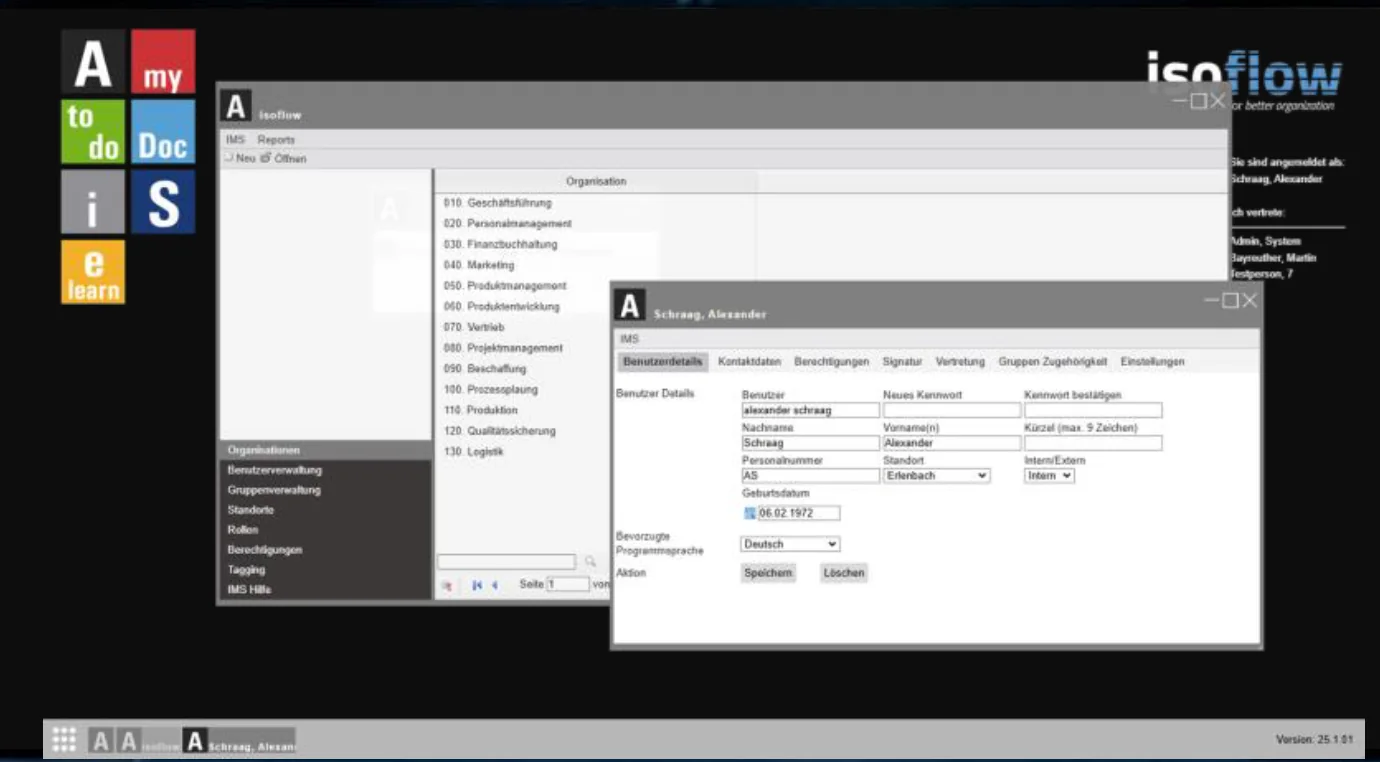This screenshot has height=762, width=1380.
Task: Select the Benutzerdetails tab
Action: click(x=663, y=361)
